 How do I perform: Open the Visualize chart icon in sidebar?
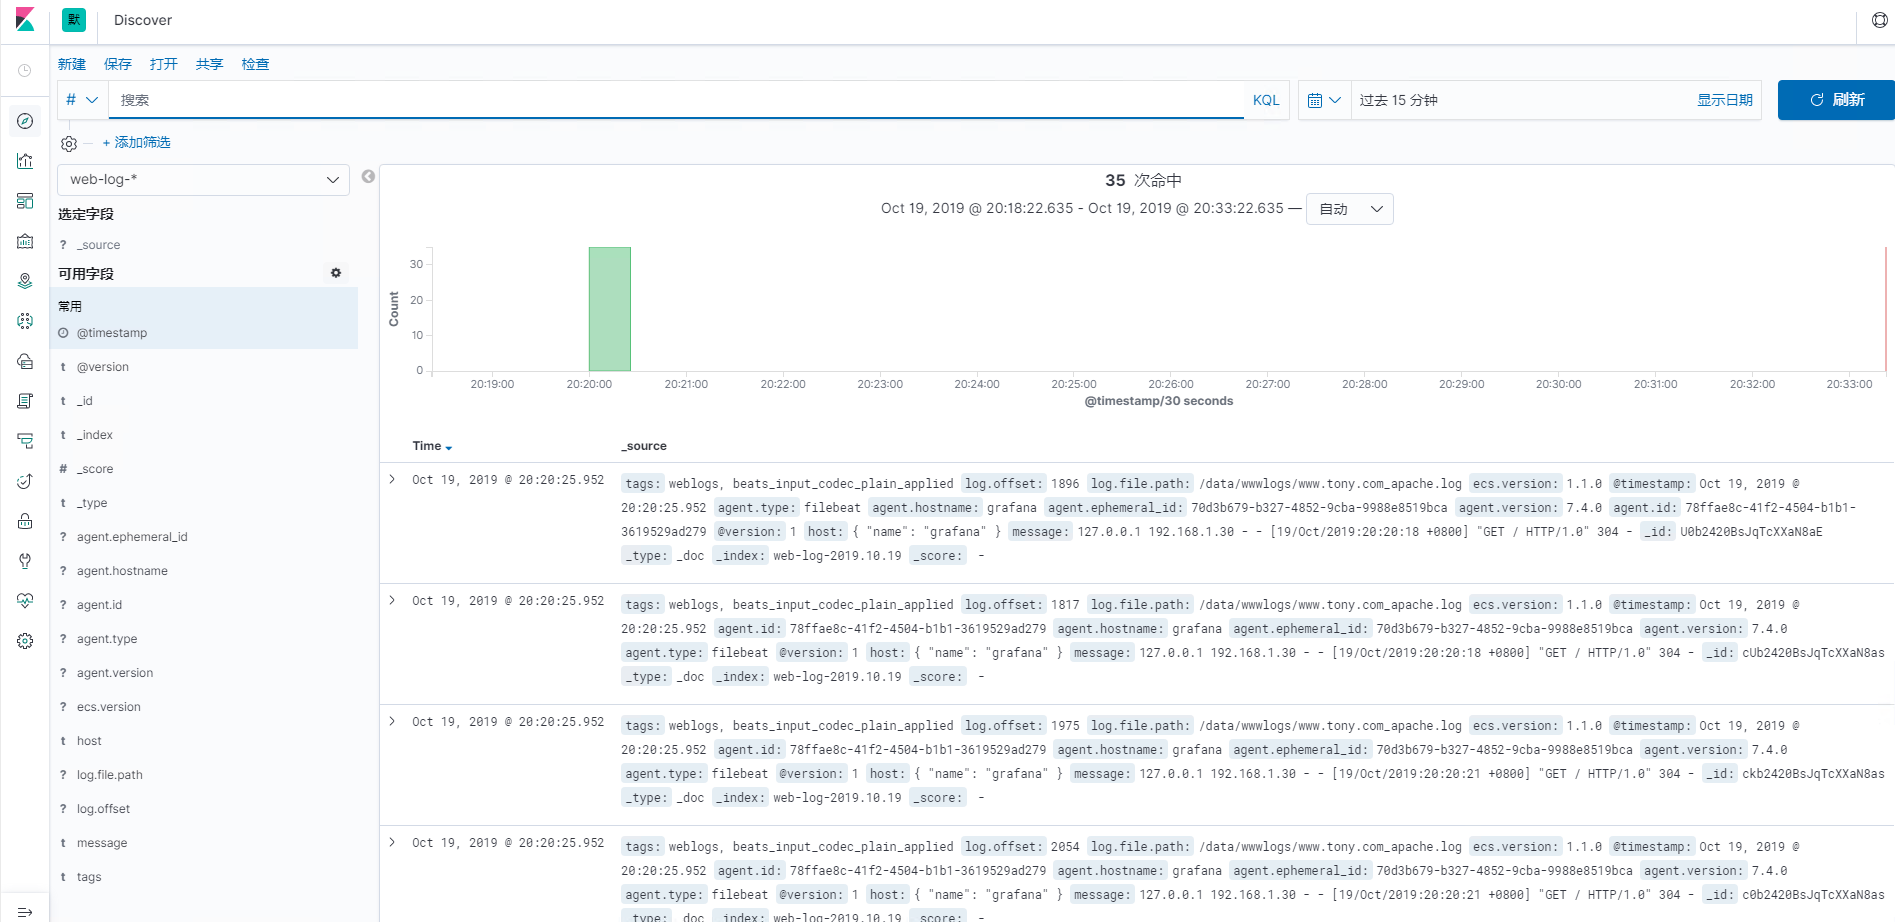(x=25, y=161)
